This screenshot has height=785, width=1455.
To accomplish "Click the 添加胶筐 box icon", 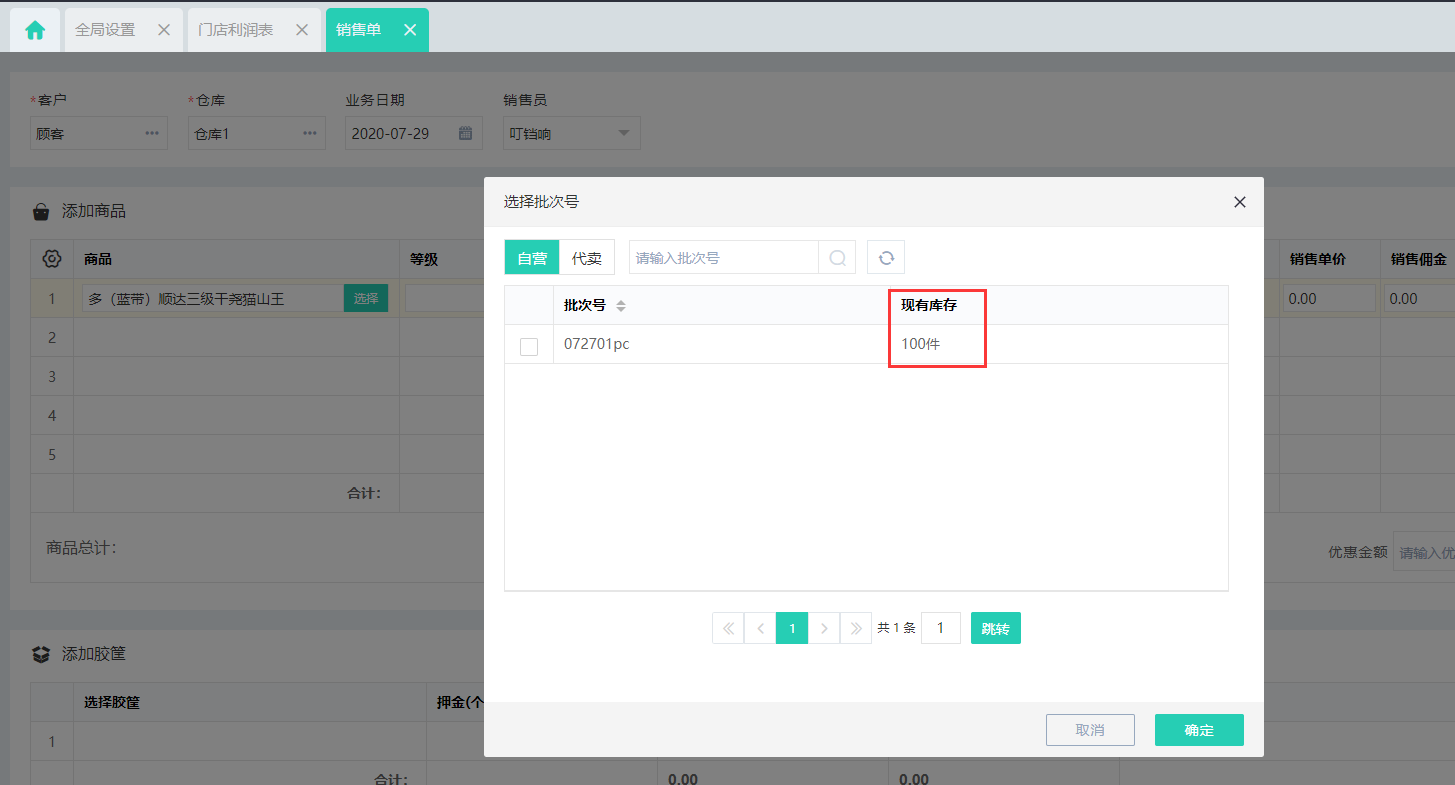I will click(41, 654).
